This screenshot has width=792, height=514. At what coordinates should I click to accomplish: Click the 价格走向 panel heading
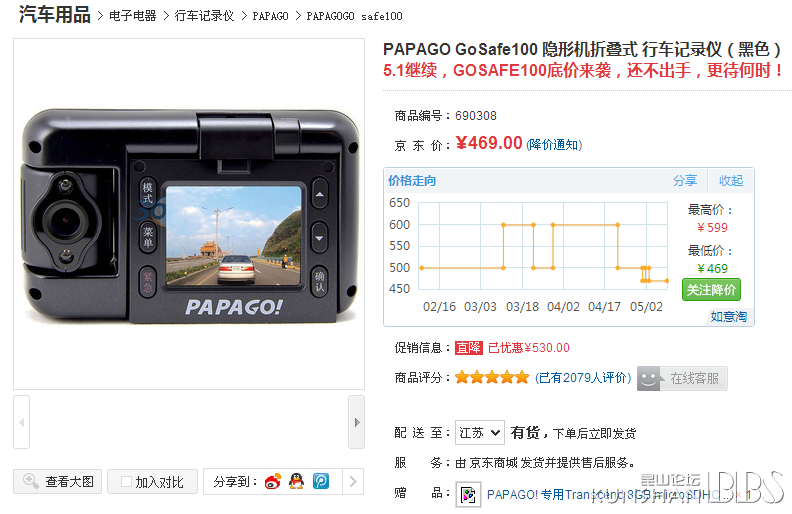412,180
